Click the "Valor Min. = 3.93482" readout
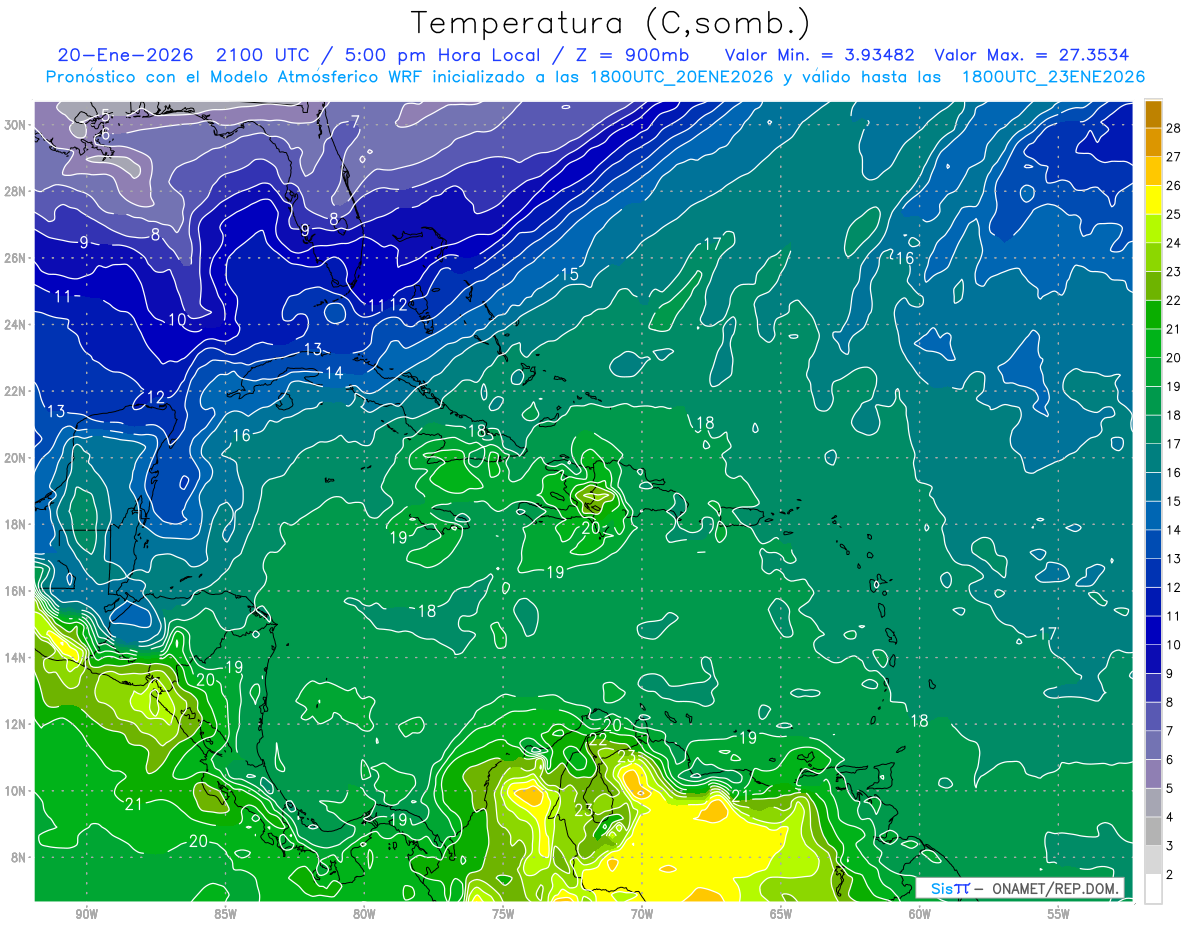This screenshot has width=1200, height=927. coord(820,55)
